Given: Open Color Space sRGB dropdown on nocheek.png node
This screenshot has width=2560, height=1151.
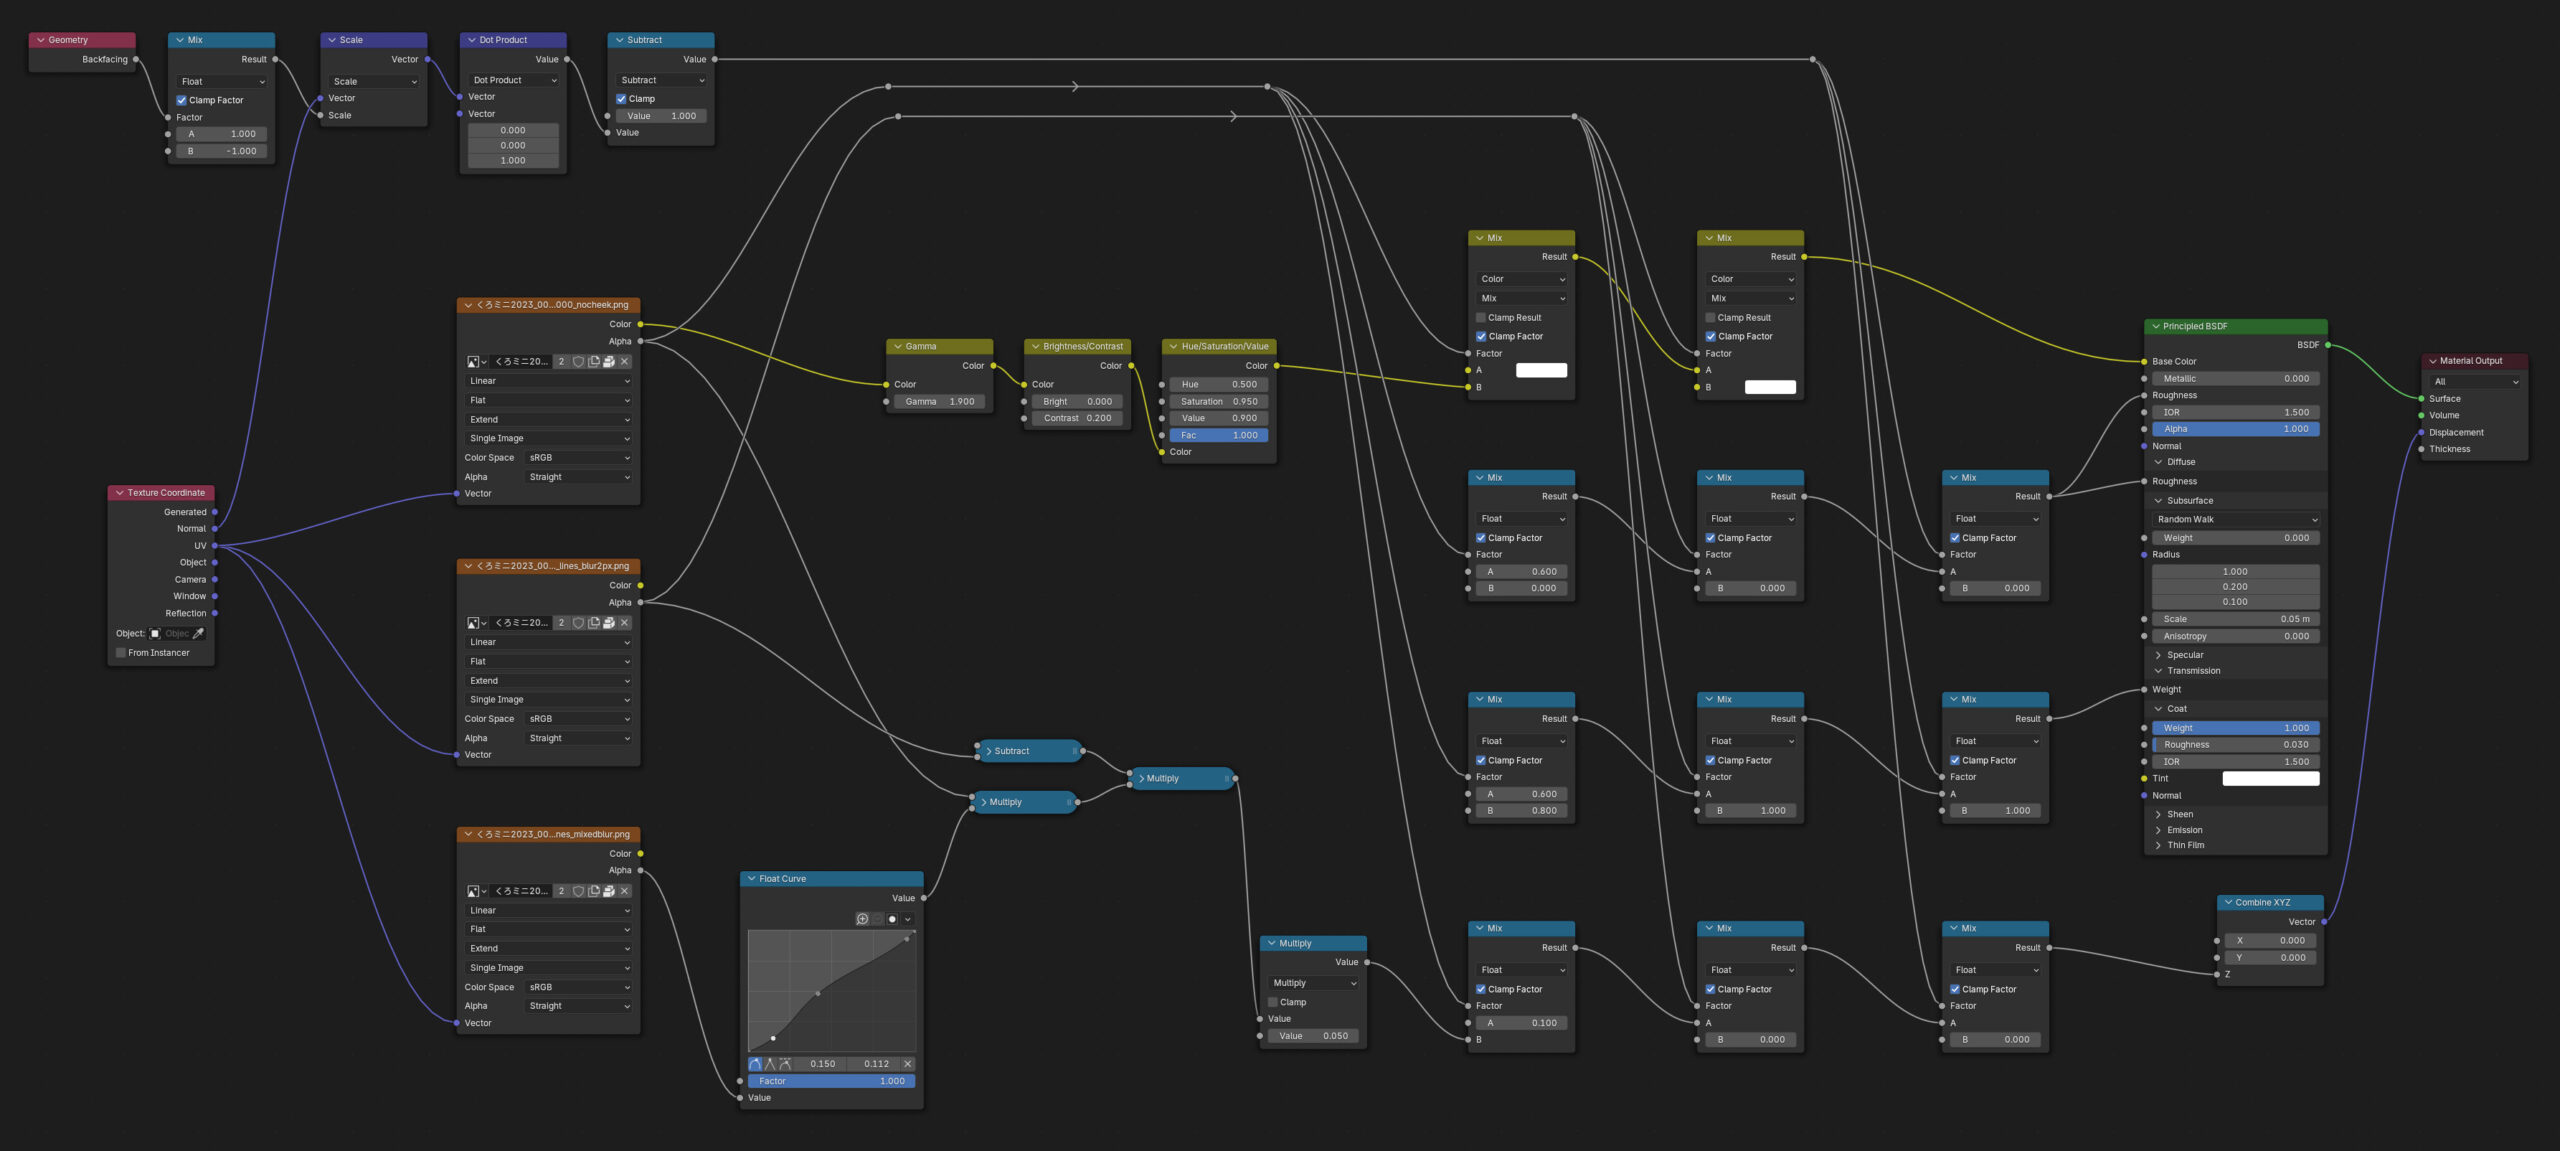Looking at the screenshot, I should [578, 458].
